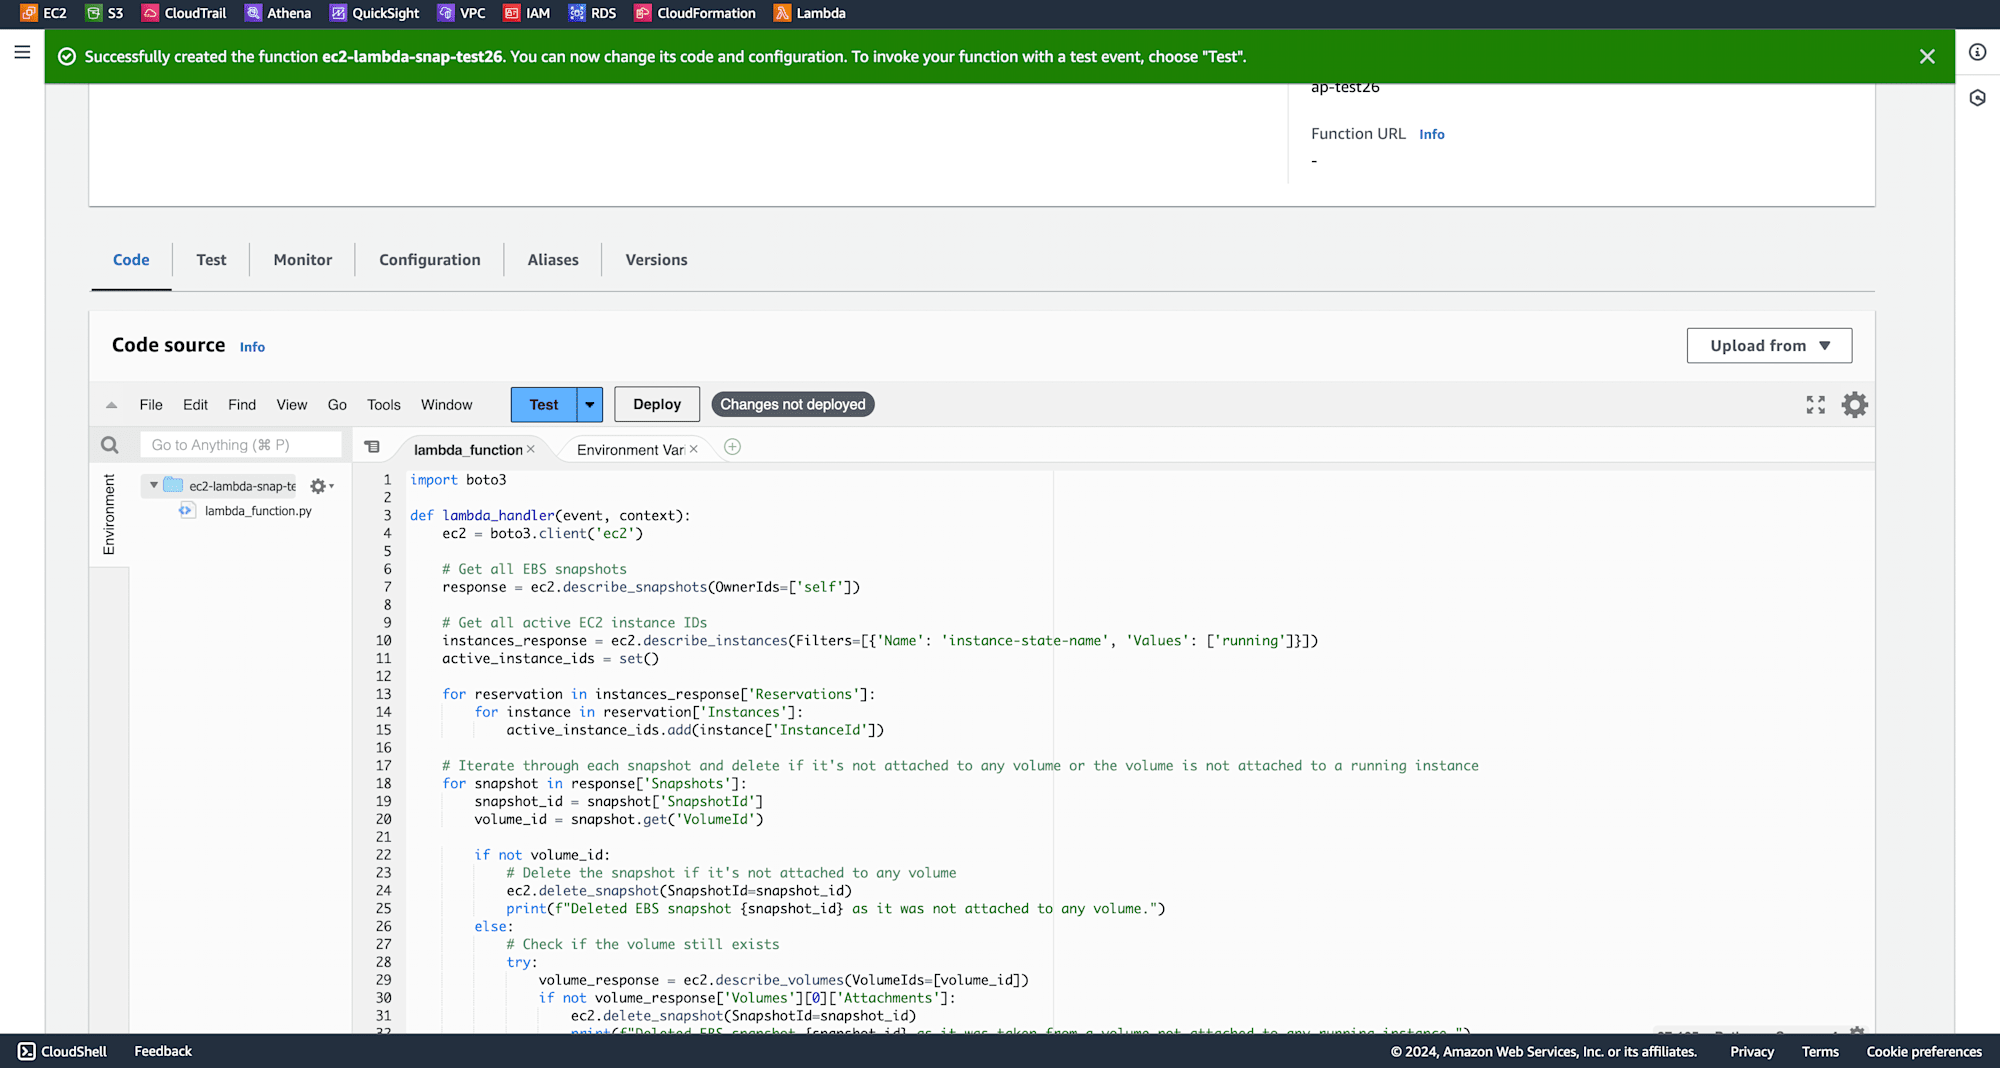Open the CloudTrail service shortcut
The image size is (2000, 1068).
point(185,13)
